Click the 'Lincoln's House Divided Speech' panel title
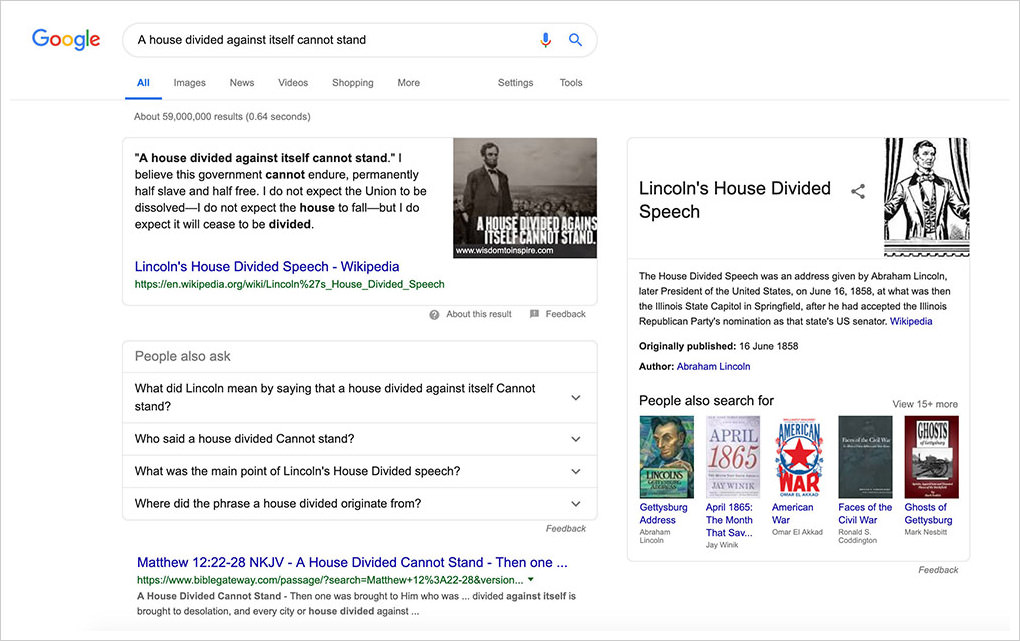This screenshot has height=641, width=1020. tap(734, 200)
